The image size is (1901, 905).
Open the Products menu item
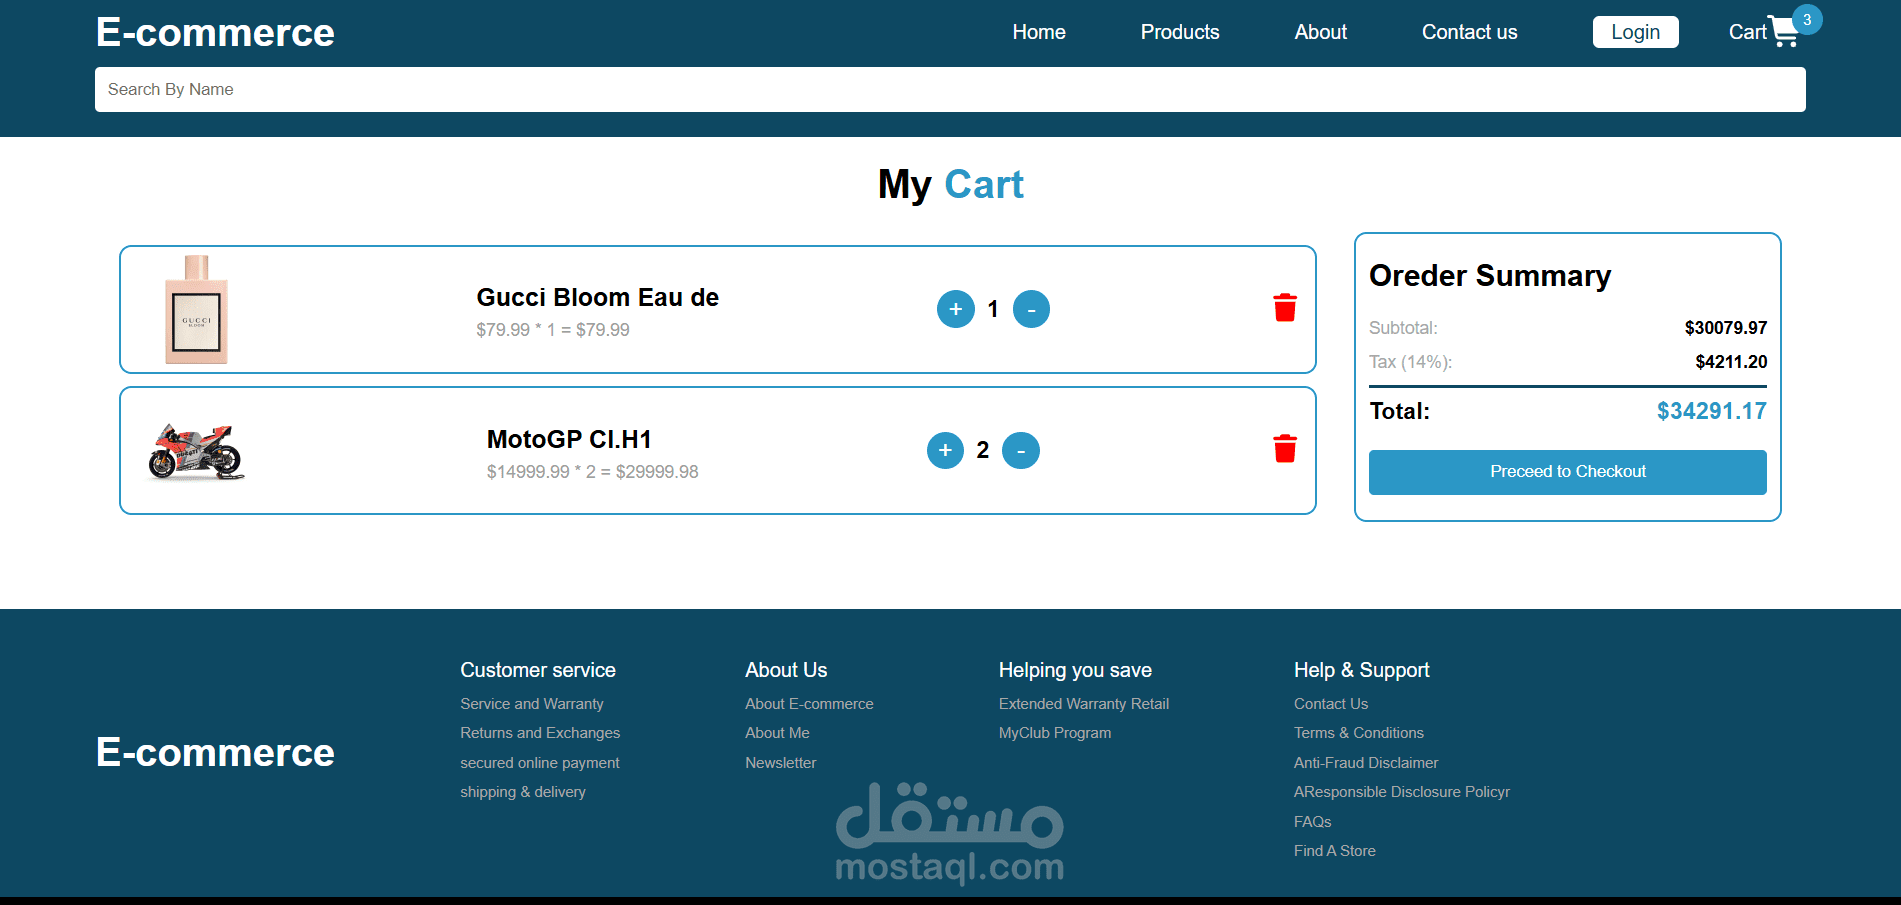coord(1180,32)
